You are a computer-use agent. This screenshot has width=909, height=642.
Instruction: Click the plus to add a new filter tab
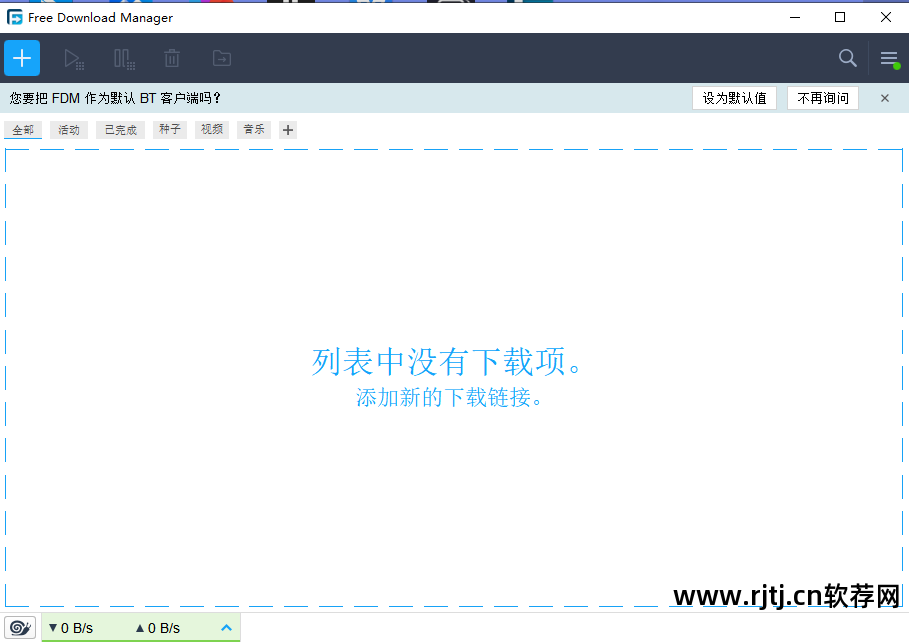287,129
